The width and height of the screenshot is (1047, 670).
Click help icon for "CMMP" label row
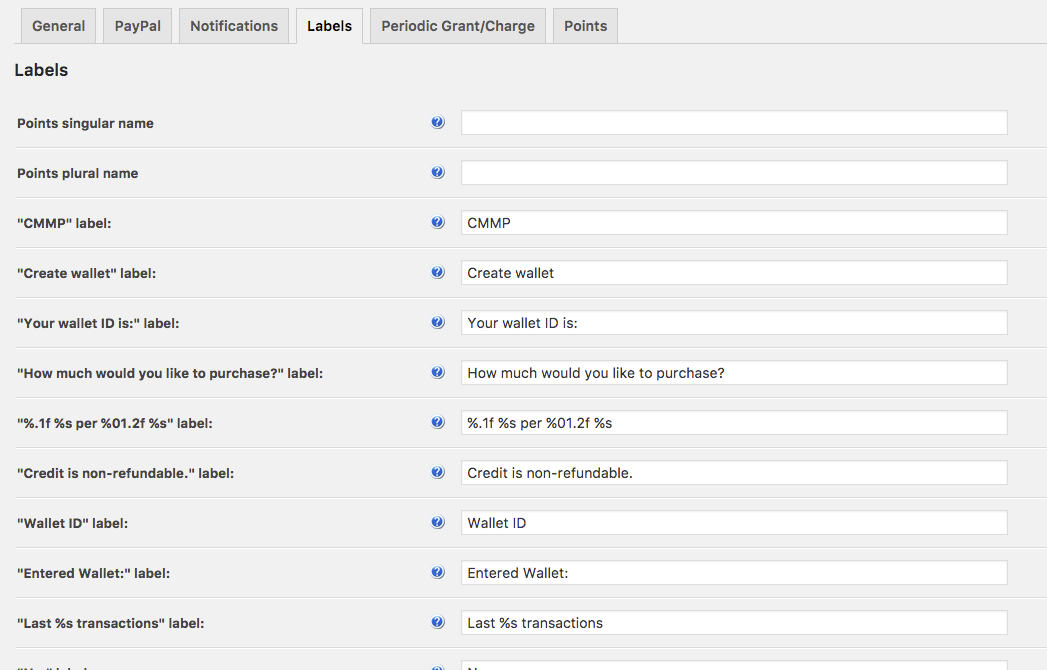click(x=437, y=223)
